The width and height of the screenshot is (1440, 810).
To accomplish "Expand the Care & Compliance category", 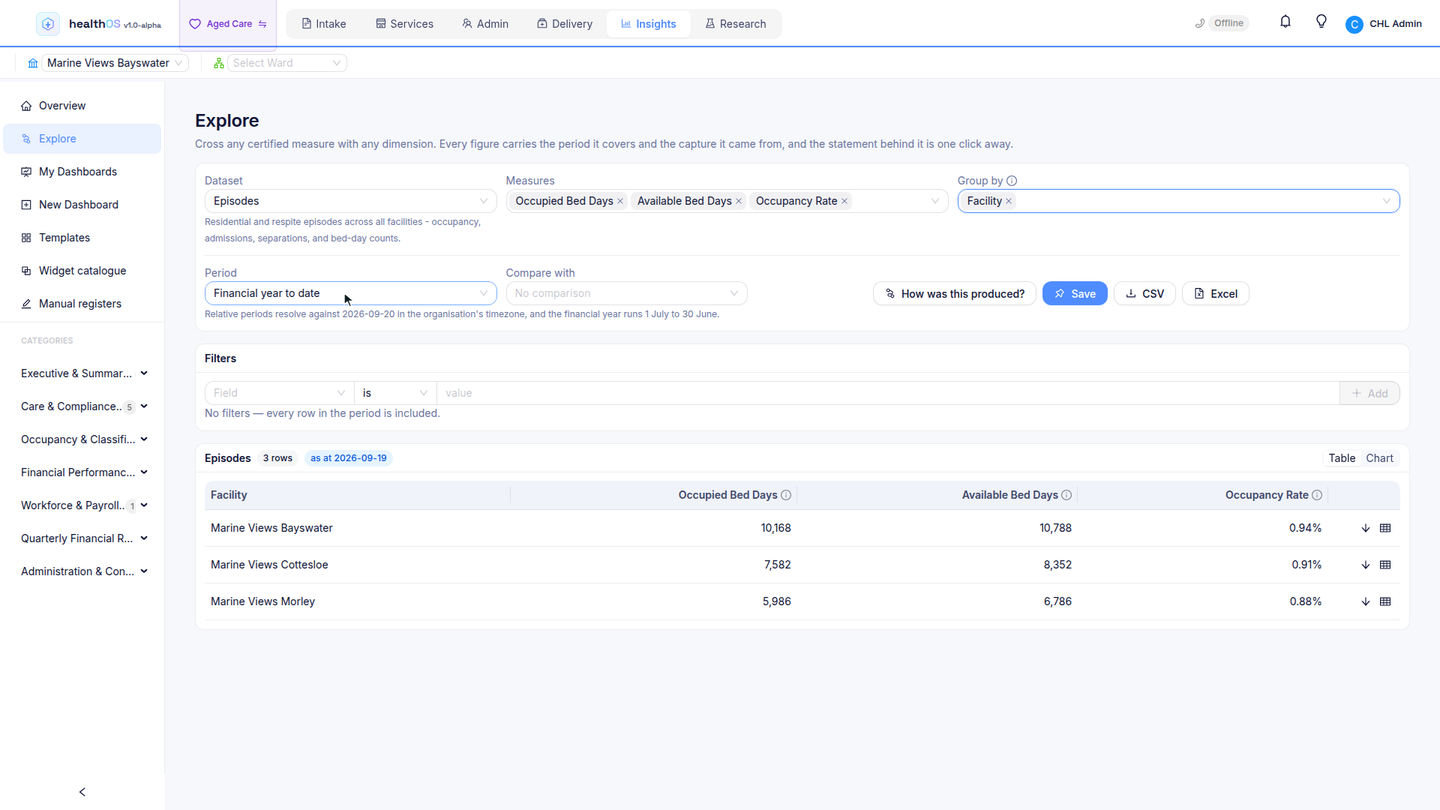I will (x=84, y=406).
